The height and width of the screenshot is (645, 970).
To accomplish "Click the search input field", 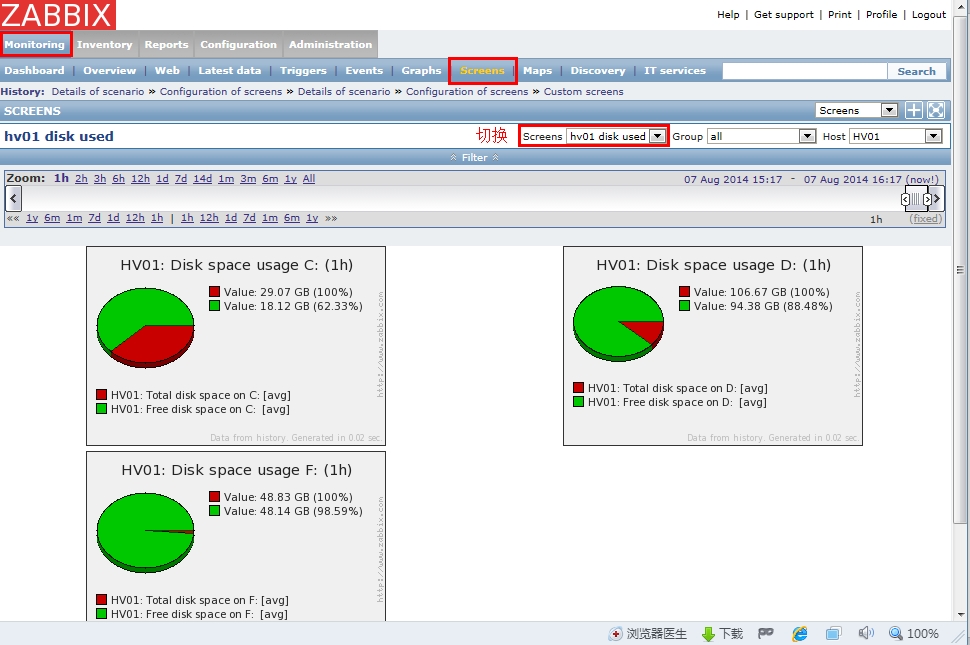I will click(804, 71).
